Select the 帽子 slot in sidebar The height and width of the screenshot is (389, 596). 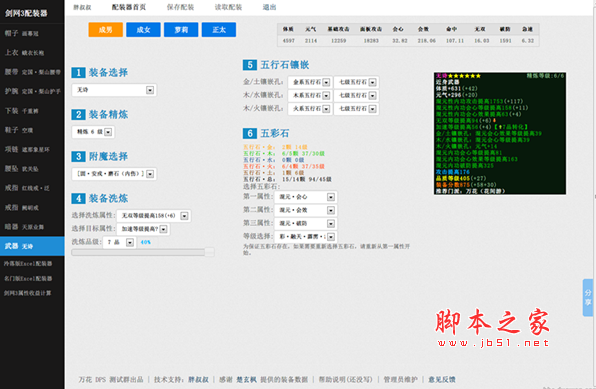pyautogui.click(x=32, y=33)
